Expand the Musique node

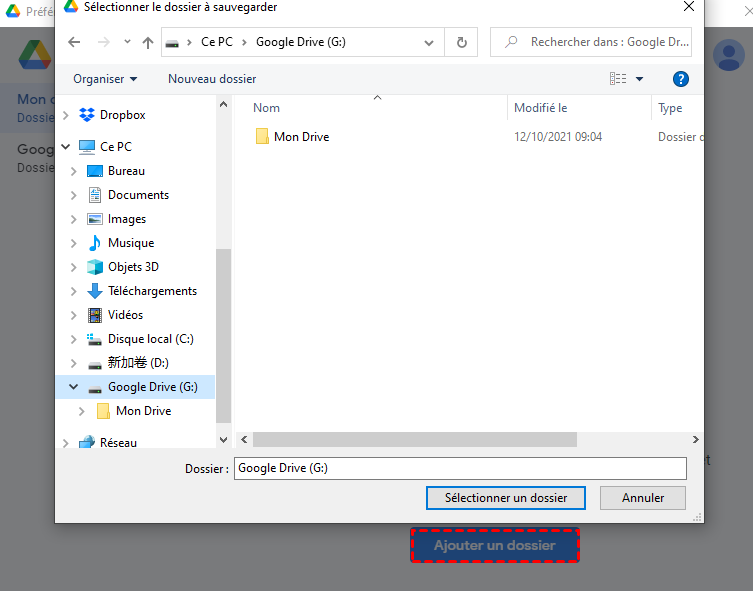[73, 243]
